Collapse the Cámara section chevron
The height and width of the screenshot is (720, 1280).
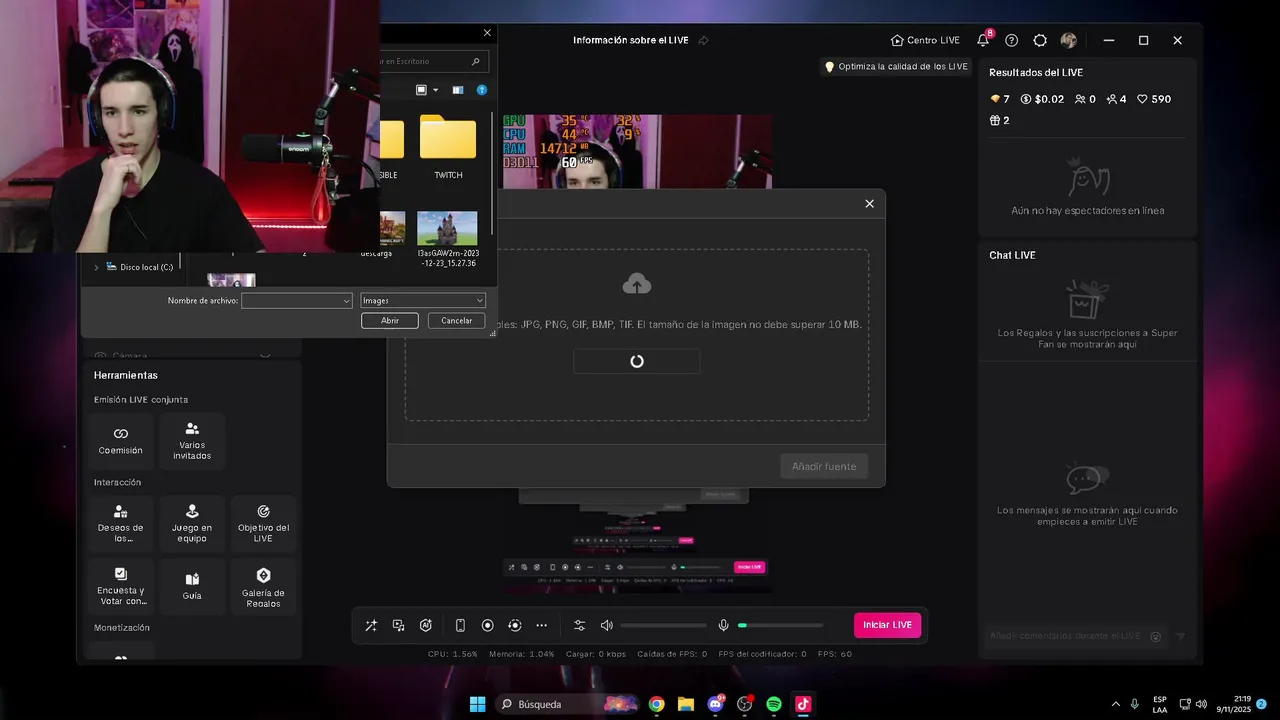(265, 355)
